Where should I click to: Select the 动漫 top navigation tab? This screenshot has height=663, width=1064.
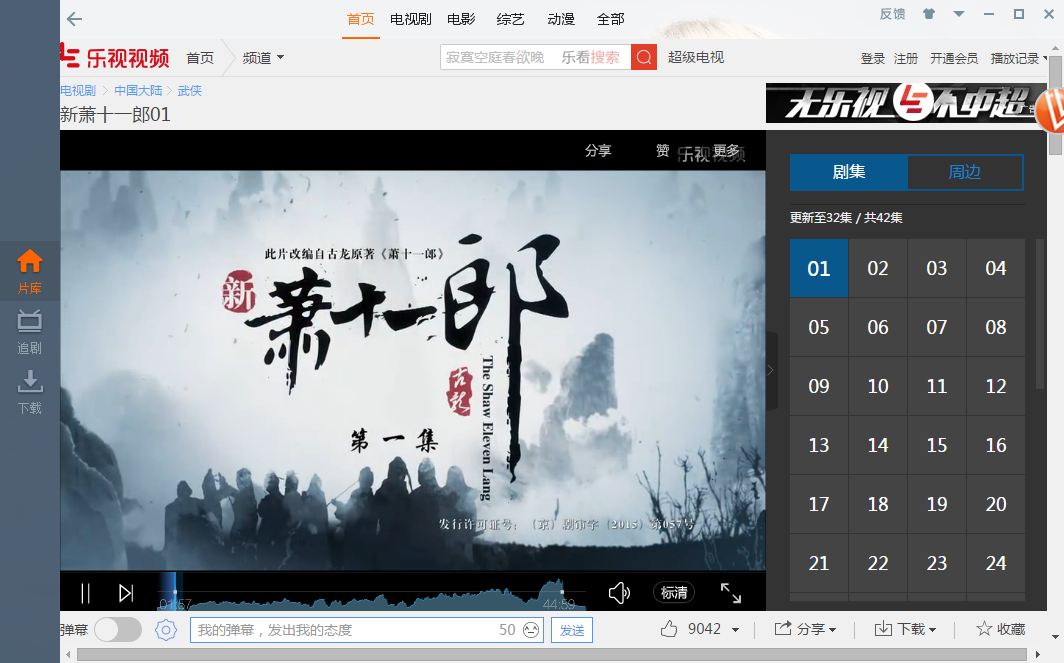point(561,19)
